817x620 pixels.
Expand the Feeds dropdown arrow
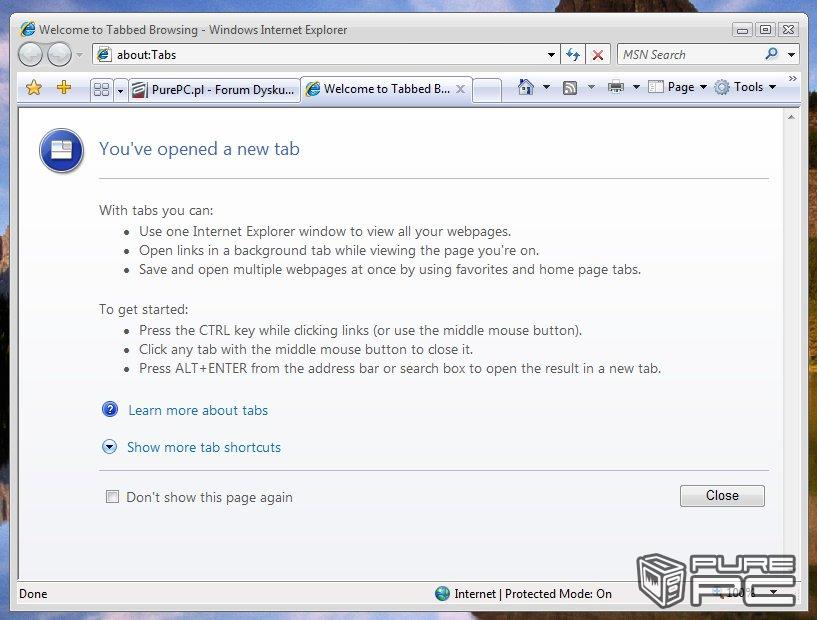click(x=591, y=87)
